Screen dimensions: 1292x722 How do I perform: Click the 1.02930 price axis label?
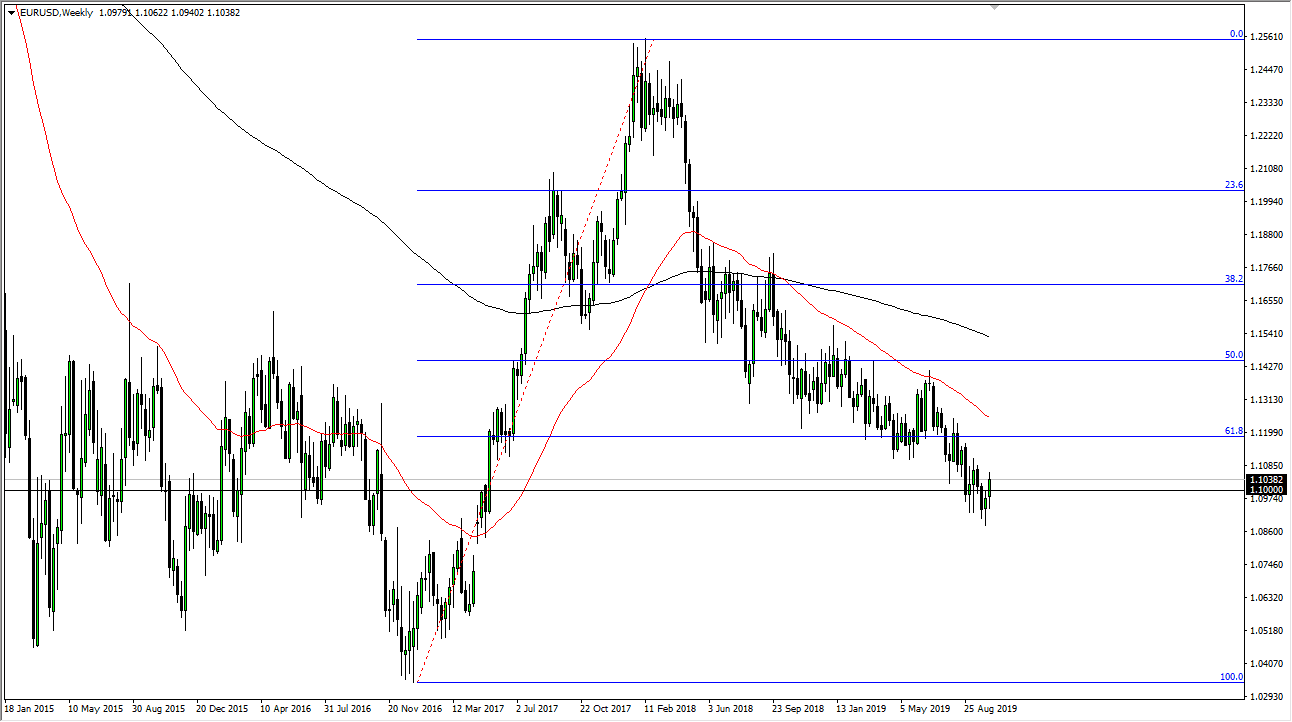pos(1267,697)
